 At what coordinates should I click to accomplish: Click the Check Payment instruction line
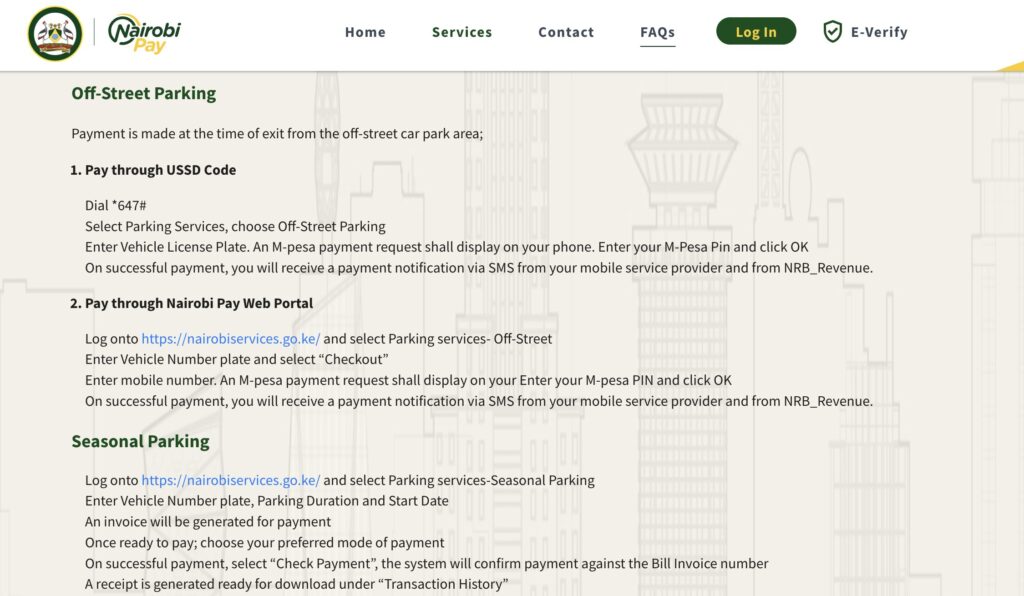[x=426, y=563]
